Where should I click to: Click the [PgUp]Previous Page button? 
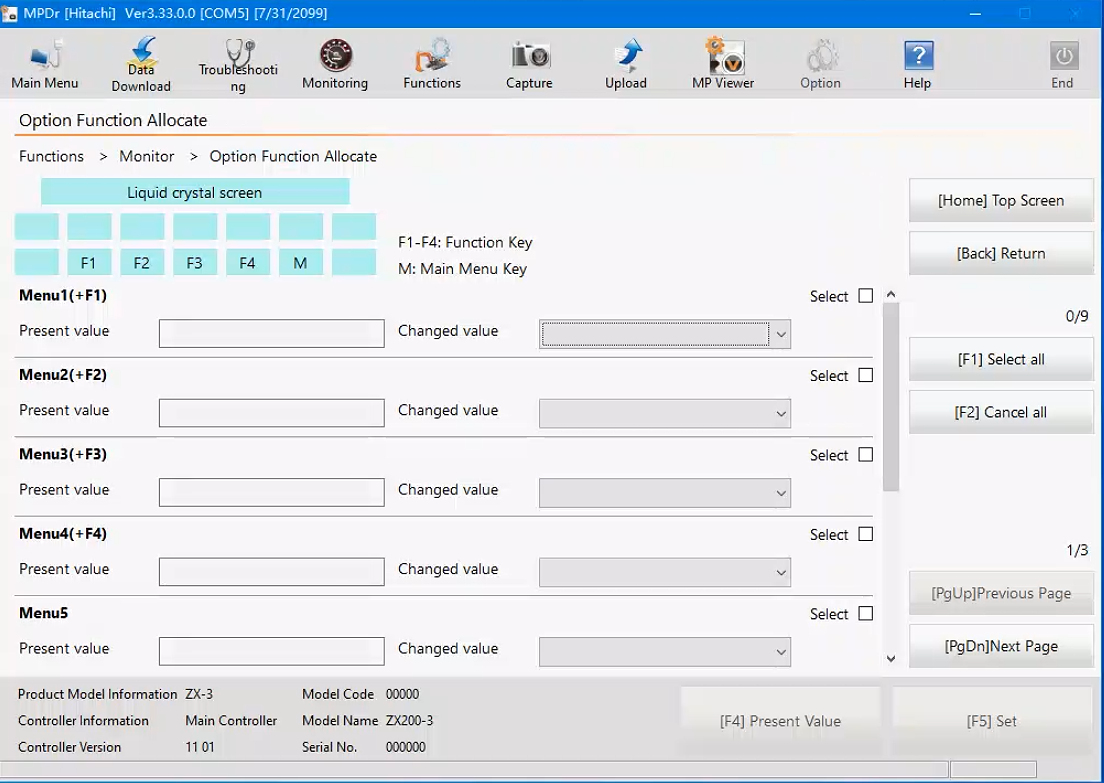[1001, 594]
